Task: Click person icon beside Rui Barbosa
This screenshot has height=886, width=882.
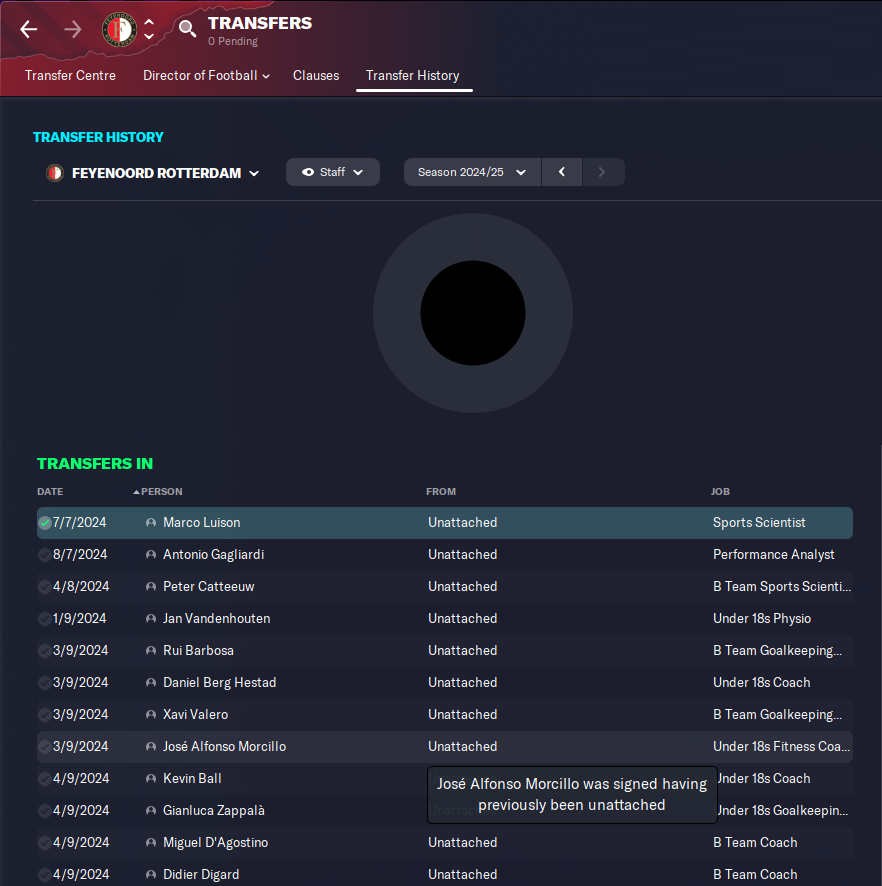Action: (x=151, y=650)
